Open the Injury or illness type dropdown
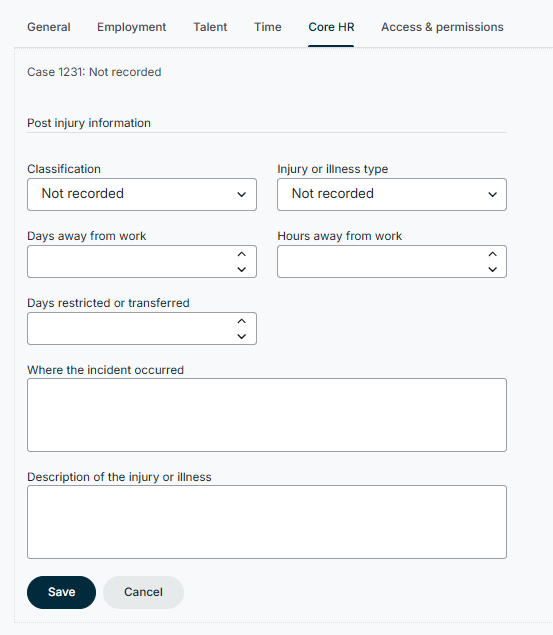The image size is (553, 635). (392, 194)
